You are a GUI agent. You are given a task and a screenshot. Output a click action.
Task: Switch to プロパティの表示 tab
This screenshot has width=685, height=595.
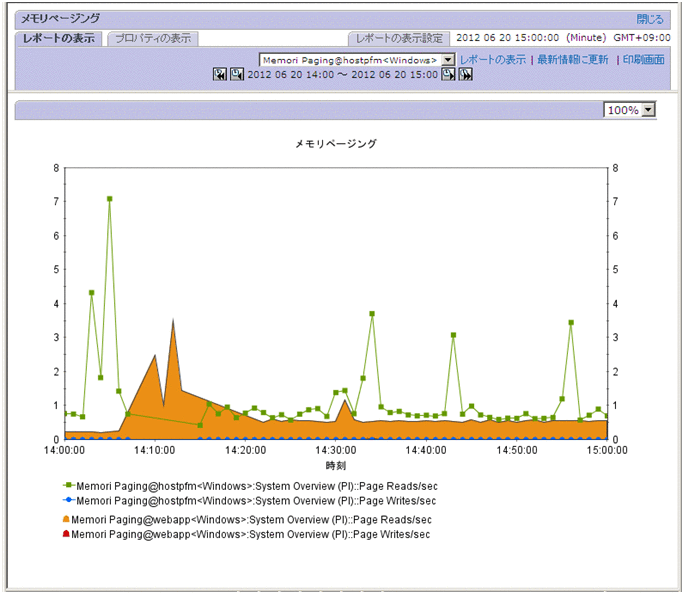point(154,39)
